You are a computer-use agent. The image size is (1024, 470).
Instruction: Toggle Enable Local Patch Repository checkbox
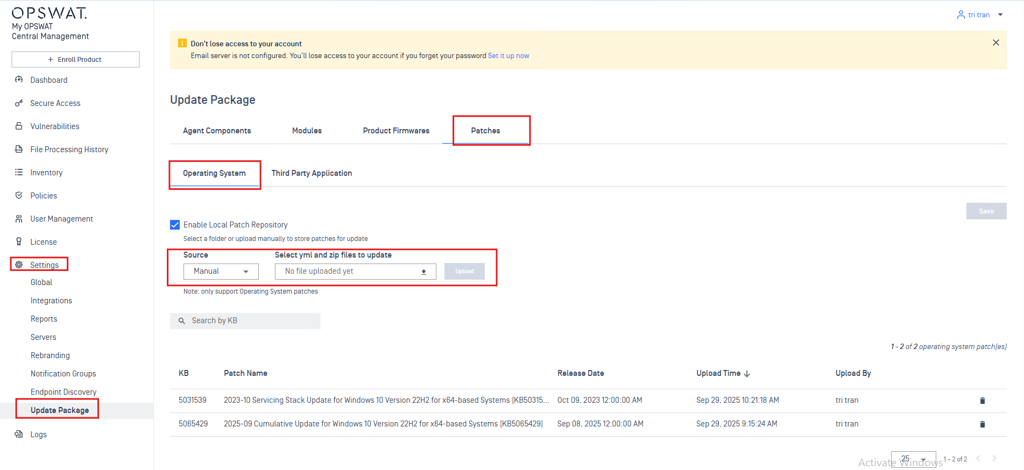point(175,225)
